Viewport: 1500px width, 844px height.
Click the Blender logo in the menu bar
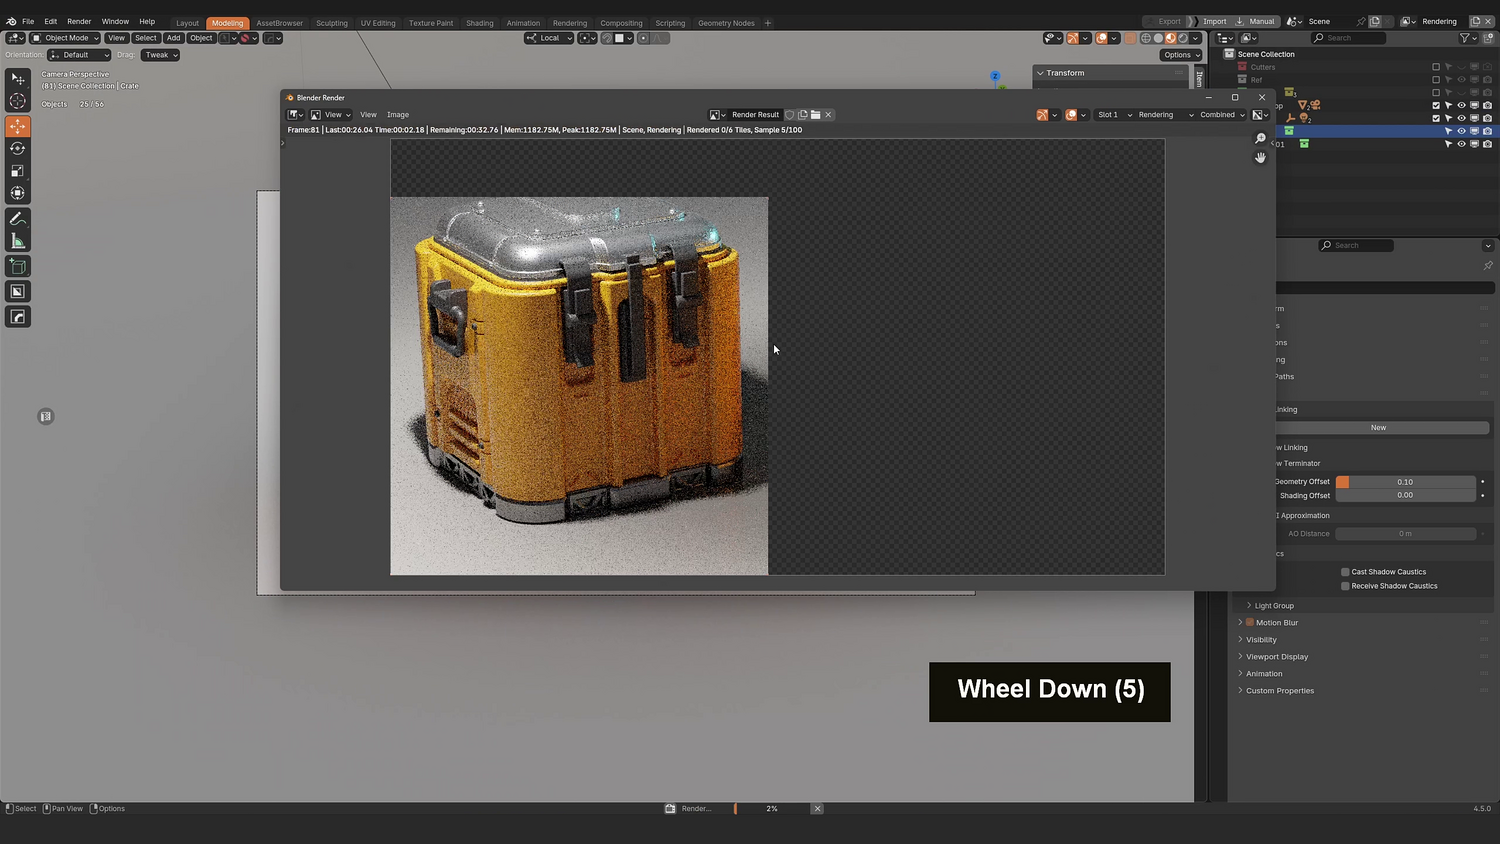11,21
